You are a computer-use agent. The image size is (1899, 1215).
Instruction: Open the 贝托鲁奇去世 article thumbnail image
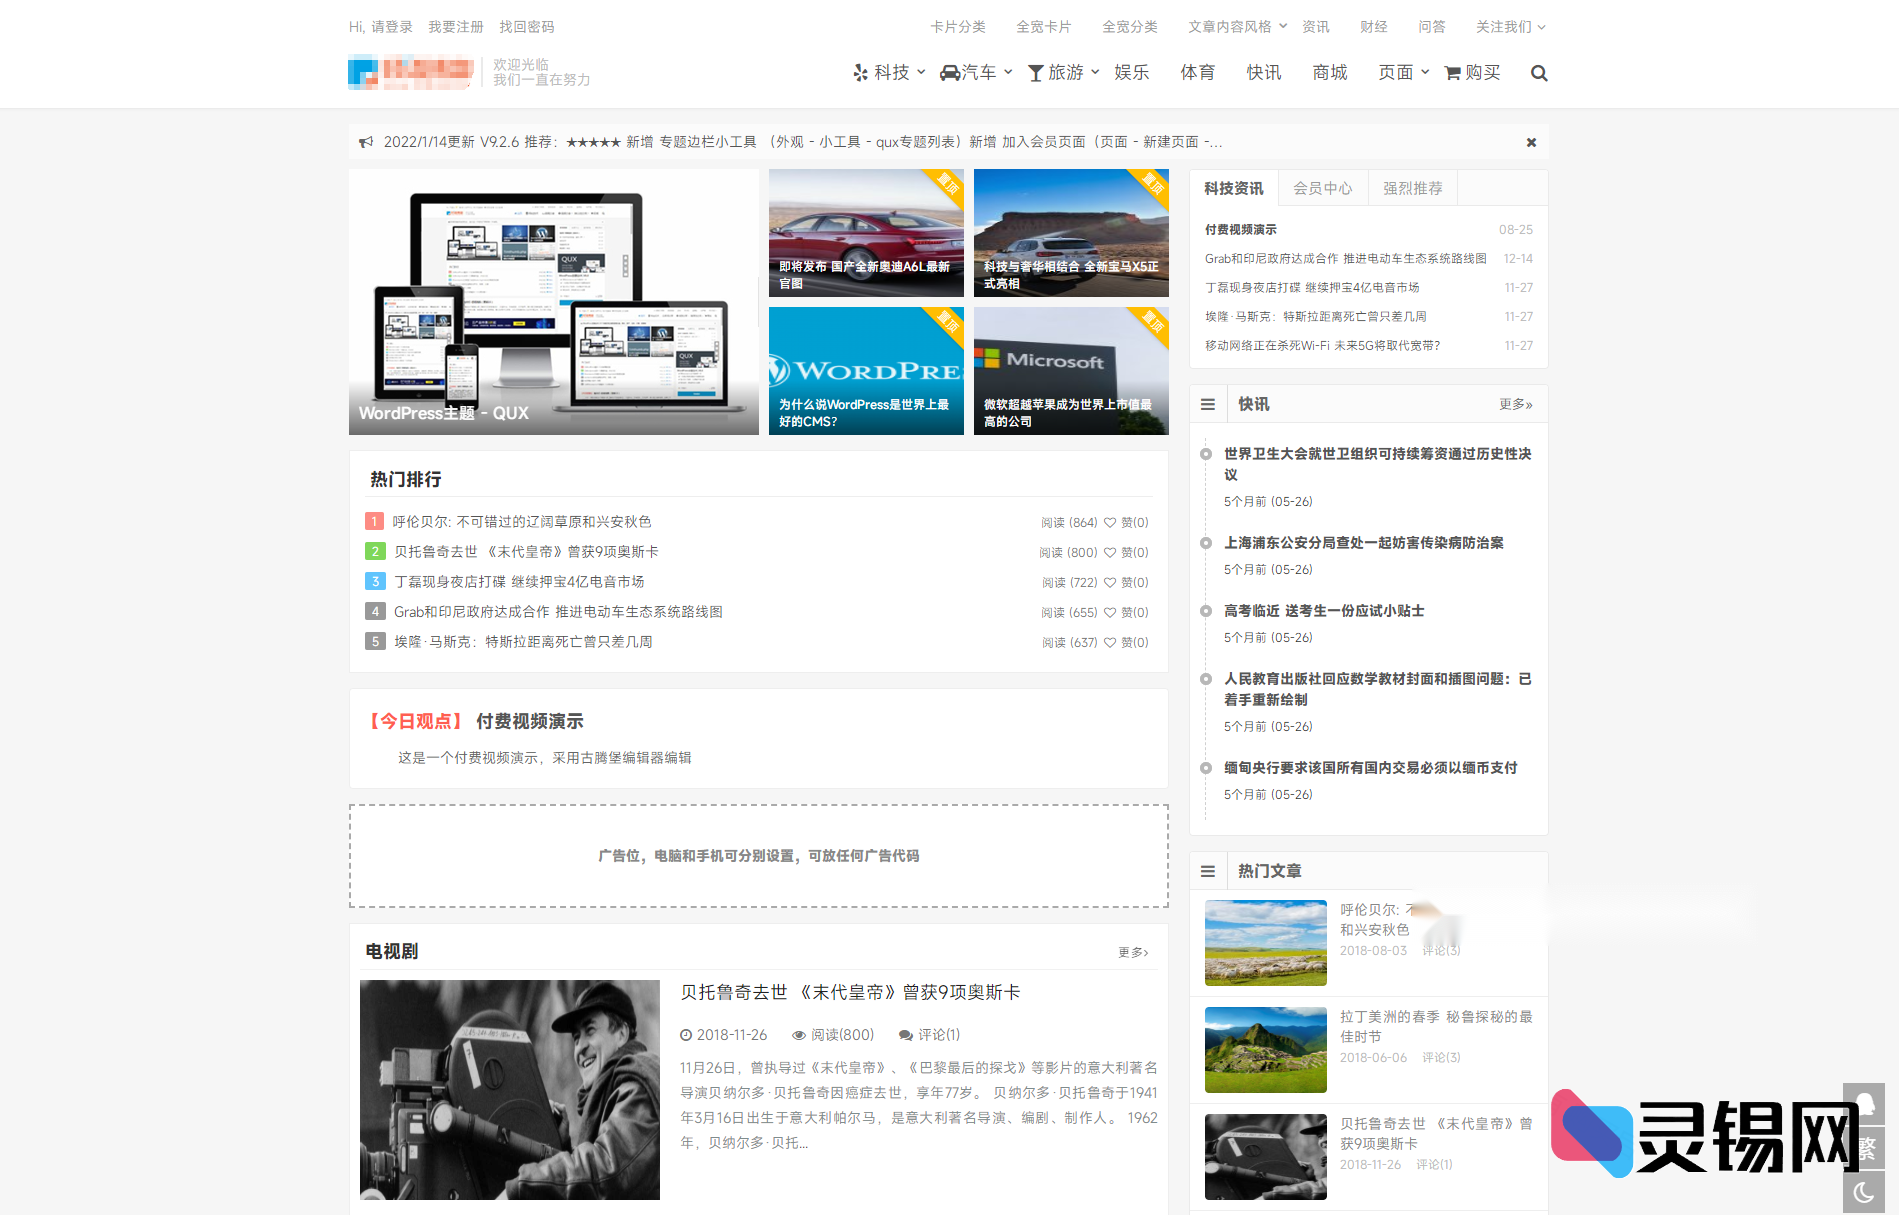point(509,1090)
